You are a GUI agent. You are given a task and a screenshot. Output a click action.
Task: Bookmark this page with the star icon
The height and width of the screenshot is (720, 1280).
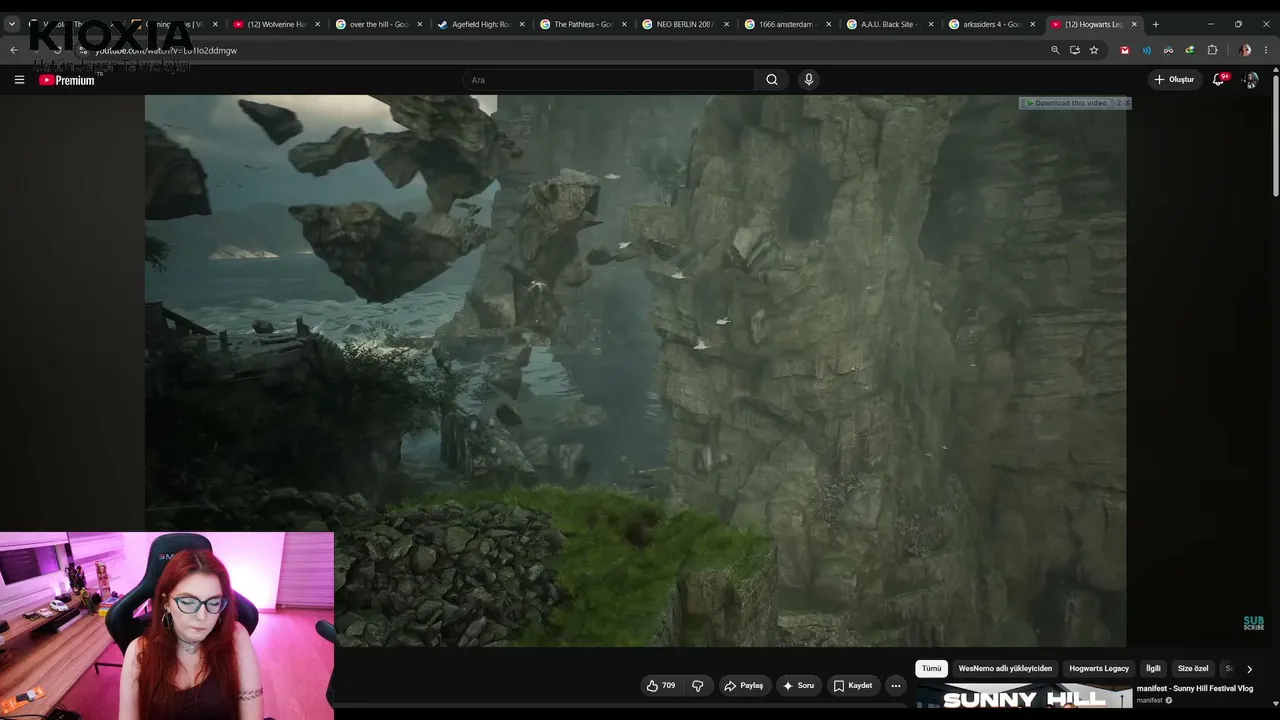tap(1094, 50)
